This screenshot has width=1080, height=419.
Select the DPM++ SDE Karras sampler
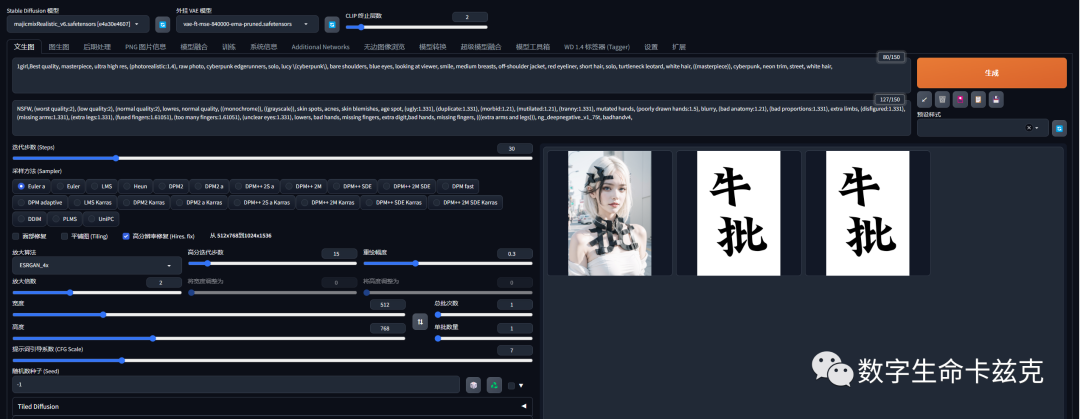(393, 203)
